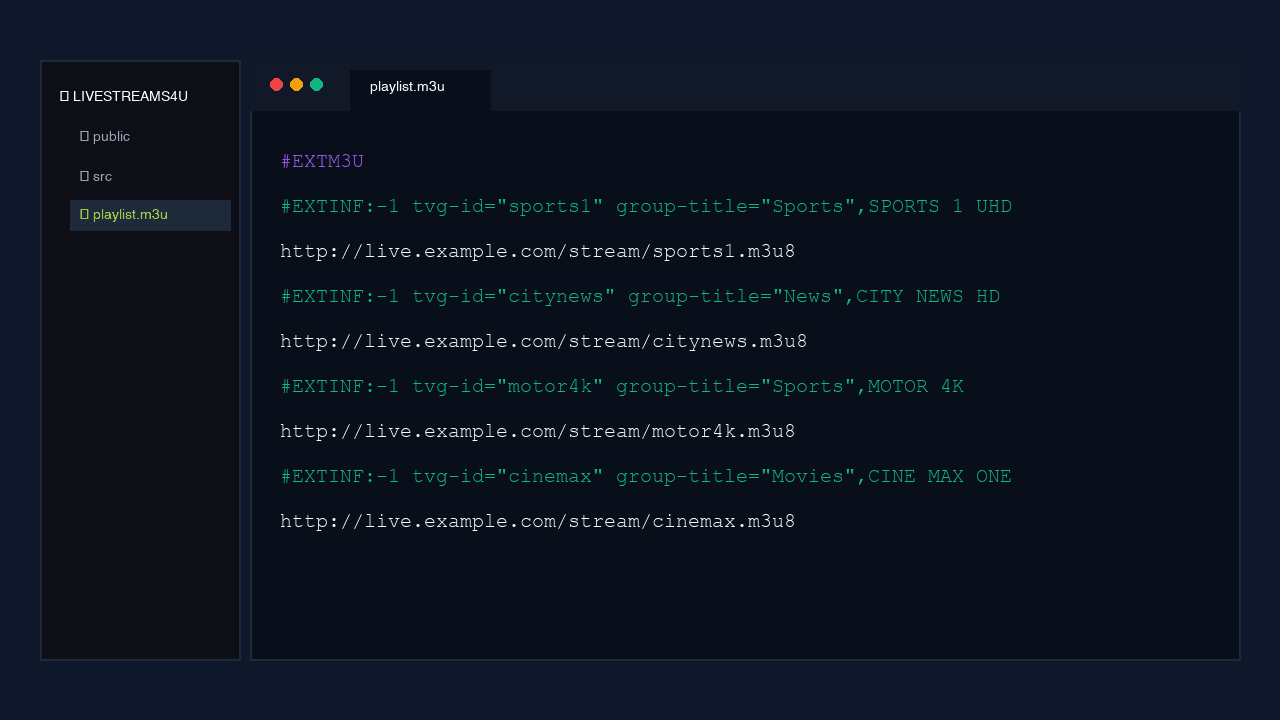
Task: Click the sports1.m3u8 stream URL
Action: [x=538, y=251]
